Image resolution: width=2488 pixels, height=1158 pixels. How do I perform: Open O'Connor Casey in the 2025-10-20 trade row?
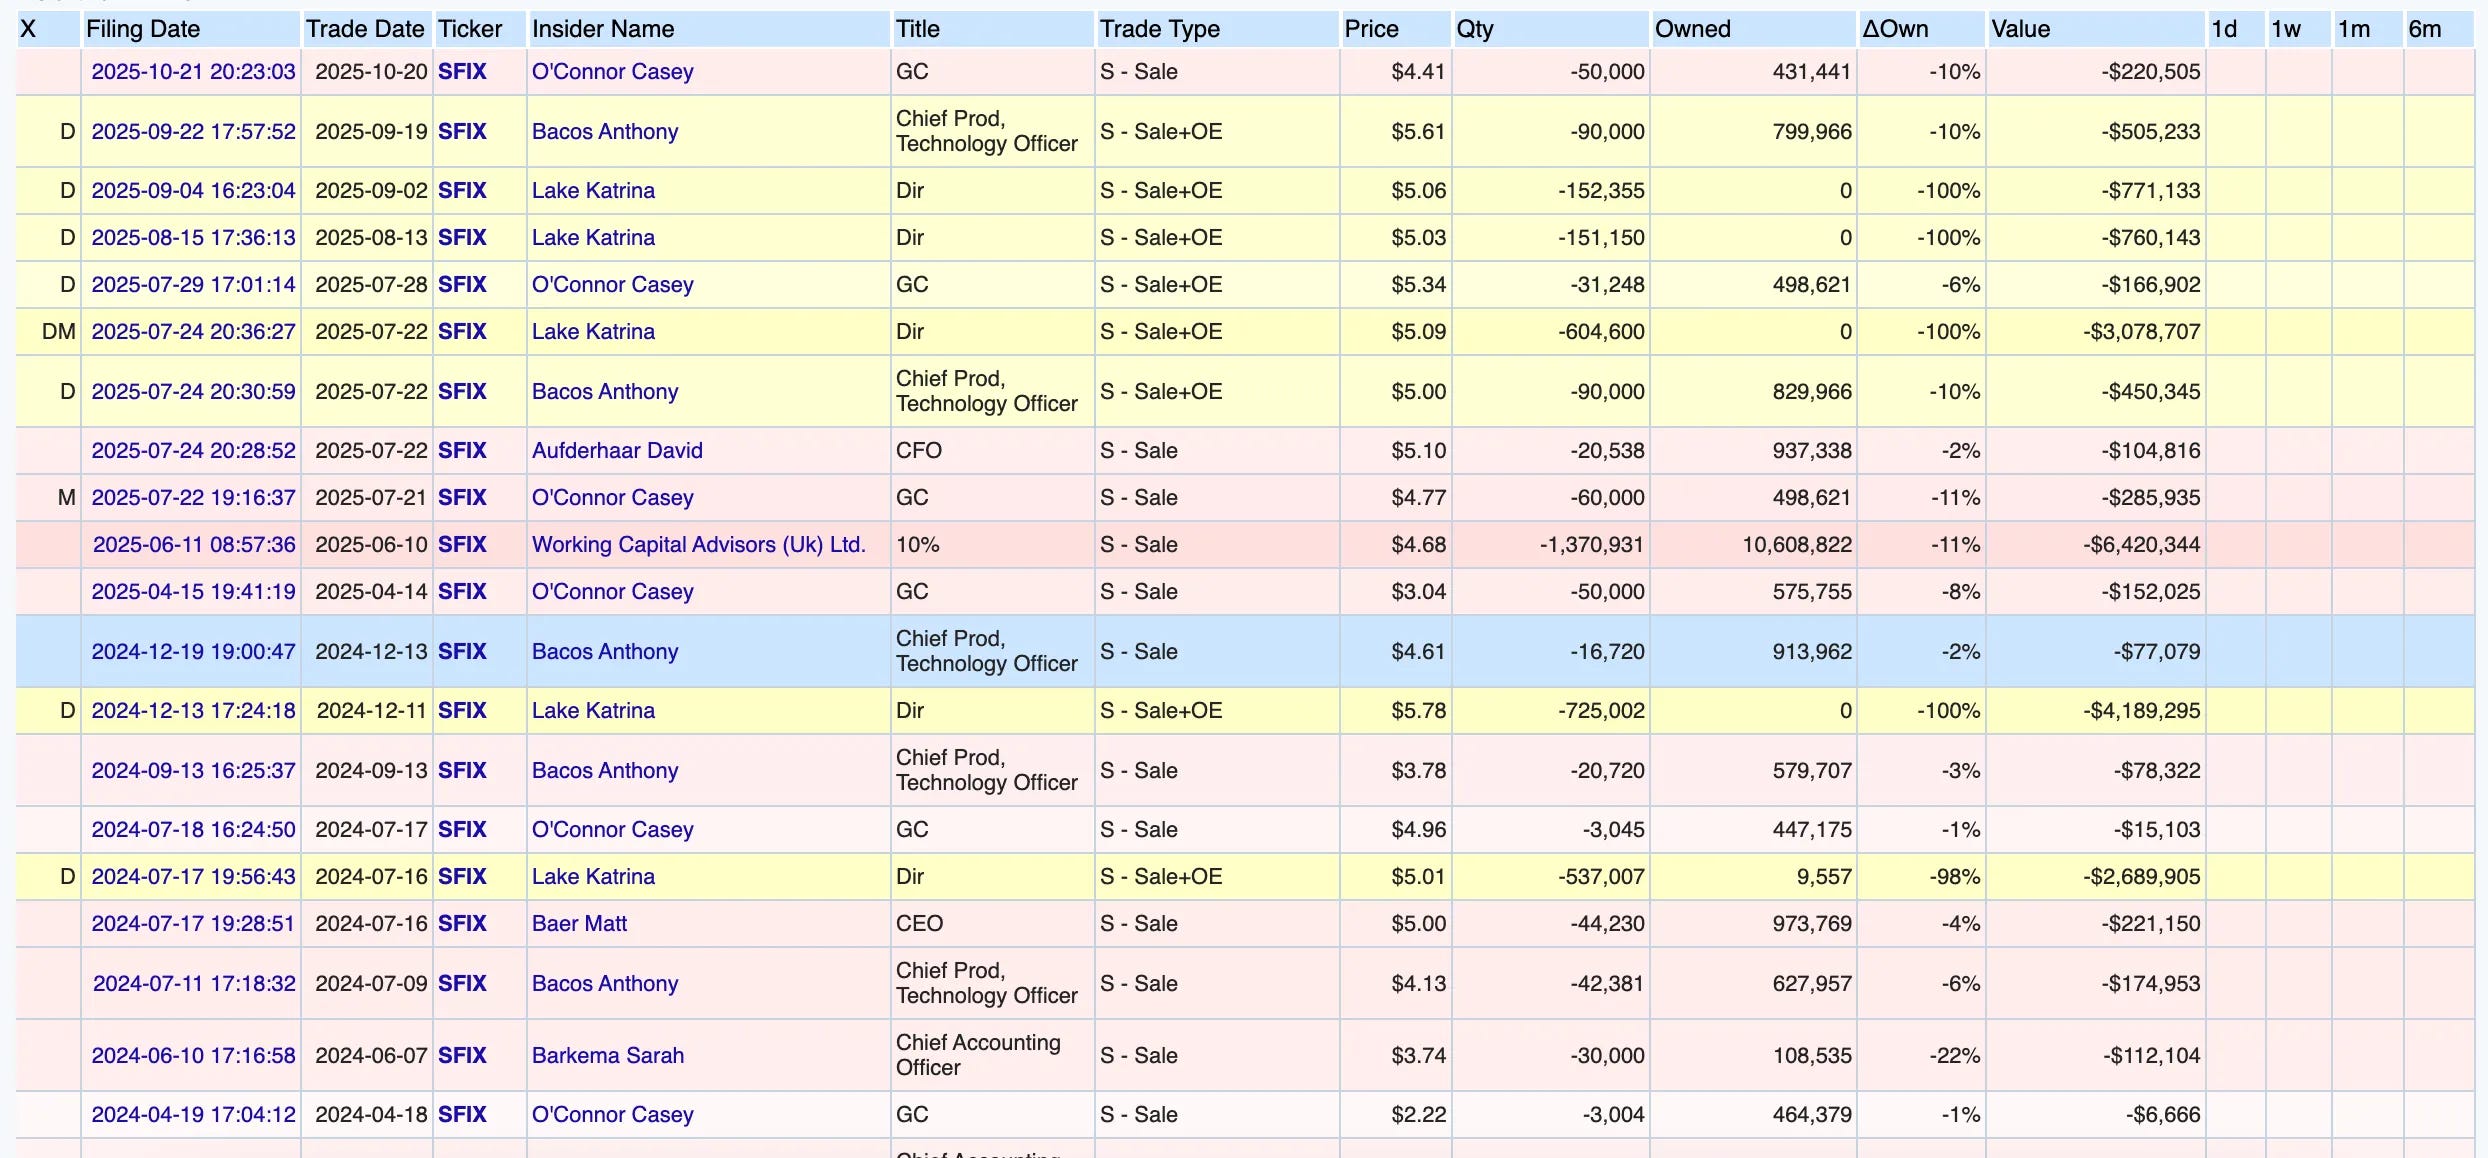612,72
